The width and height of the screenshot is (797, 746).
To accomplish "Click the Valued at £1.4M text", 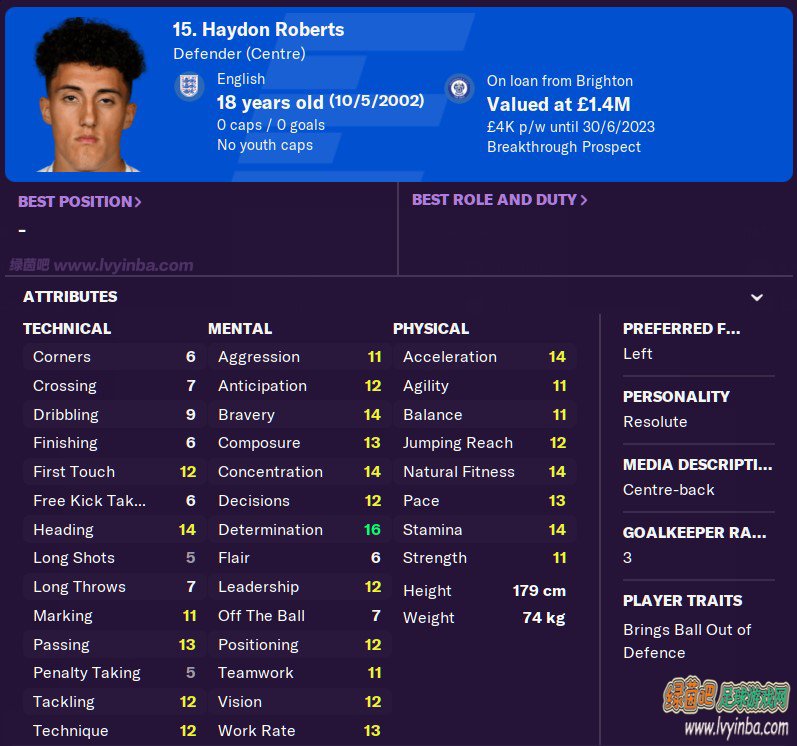I will pyautogui.click(x=558, y=104).
